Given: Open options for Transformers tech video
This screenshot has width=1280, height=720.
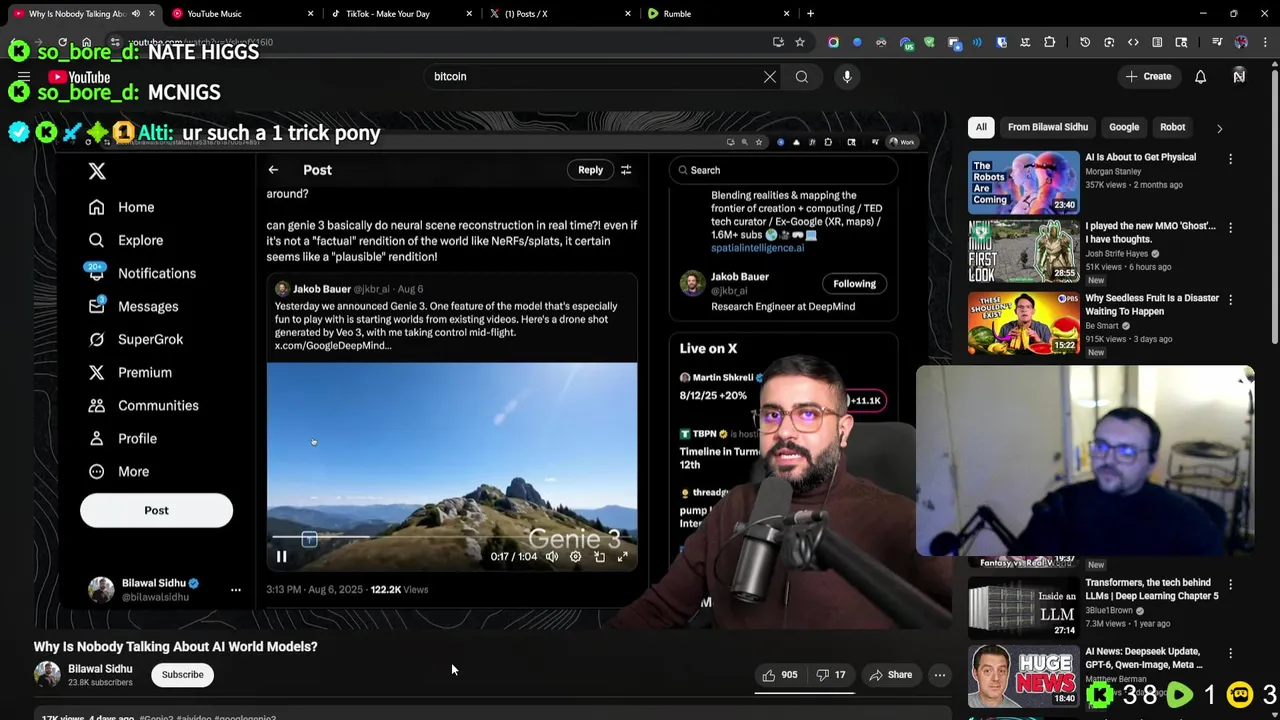Looking at the screenshot, I should click(x=1231, y=584).
